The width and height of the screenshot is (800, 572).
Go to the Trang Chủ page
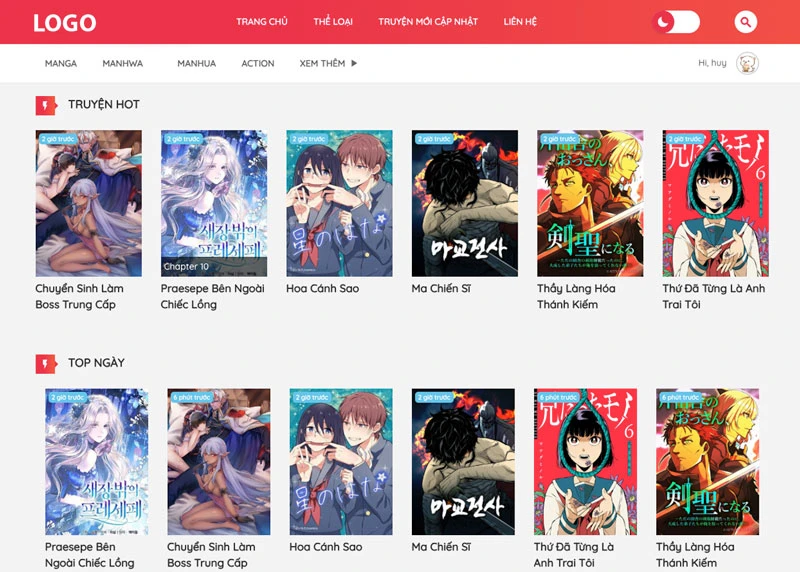pos(262,22)
